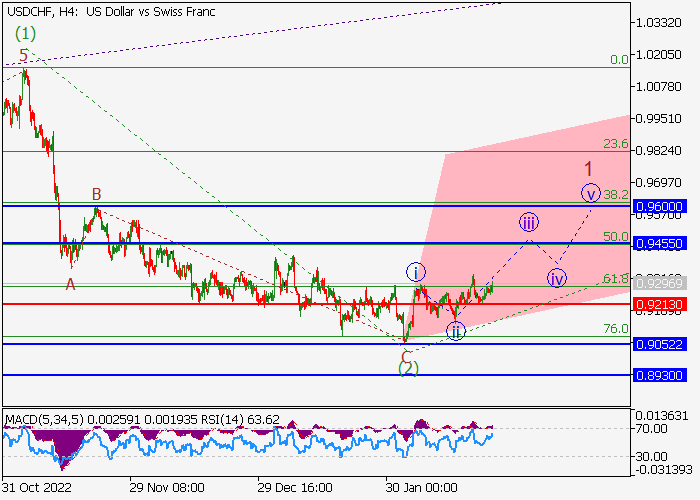Click the 1.02050 price axis value
The image size is (700, 500).
[658, 54]
